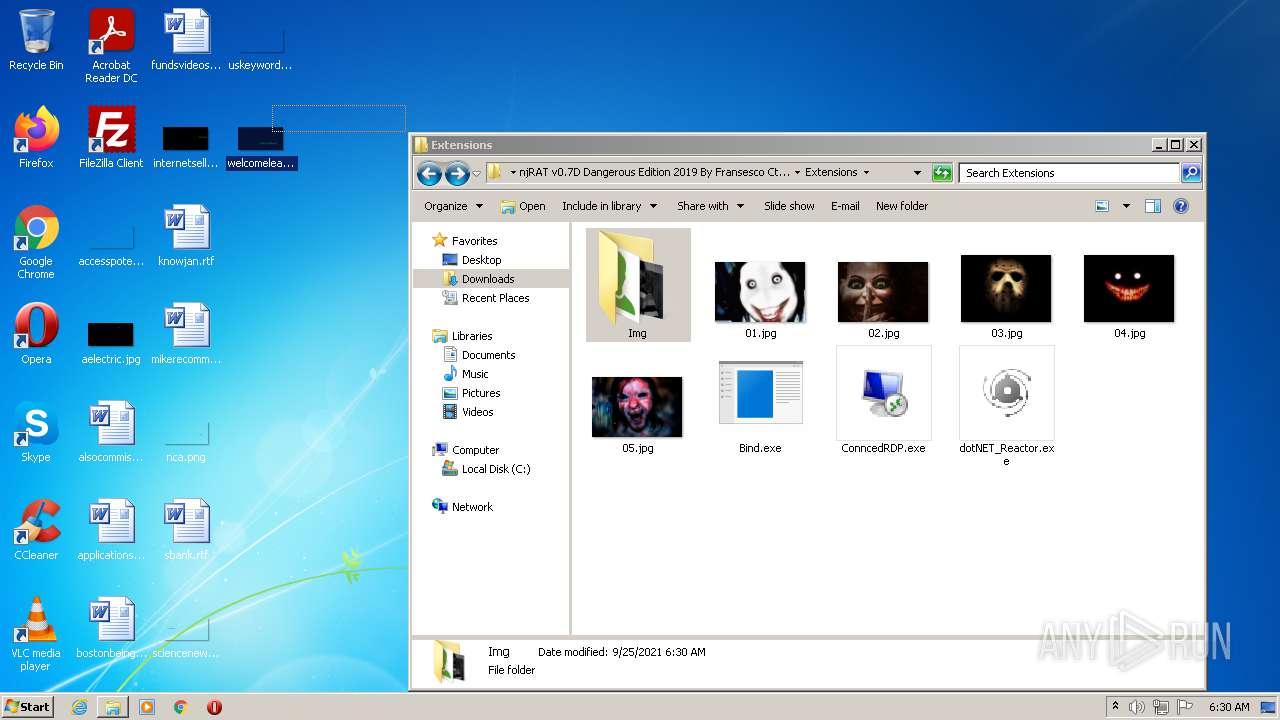Select the 01.jpg thumbnail
The width and height of the screenshot is (1280, 720).
tap(760, 298)
